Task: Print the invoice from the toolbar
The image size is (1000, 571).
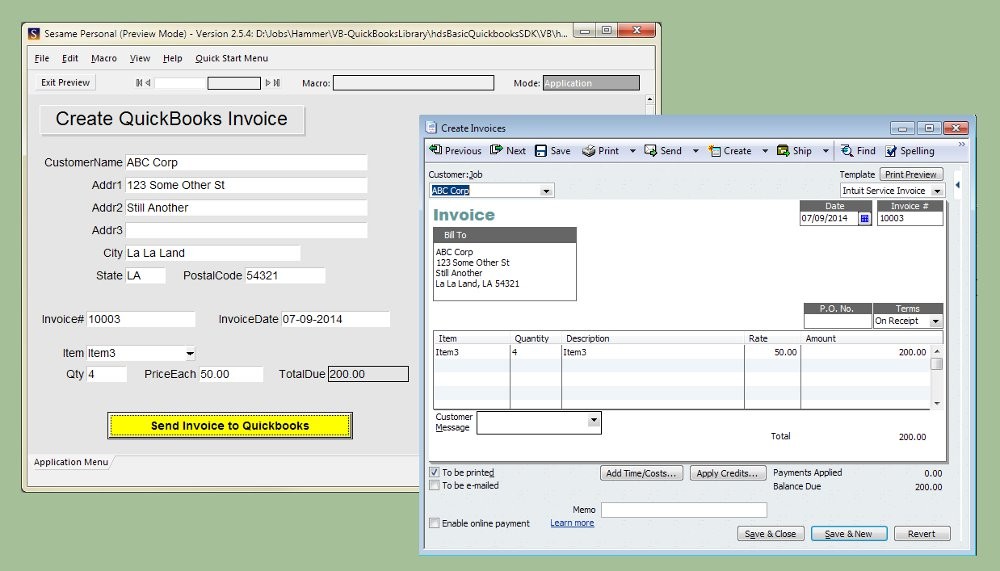Action: coord(600,151)
